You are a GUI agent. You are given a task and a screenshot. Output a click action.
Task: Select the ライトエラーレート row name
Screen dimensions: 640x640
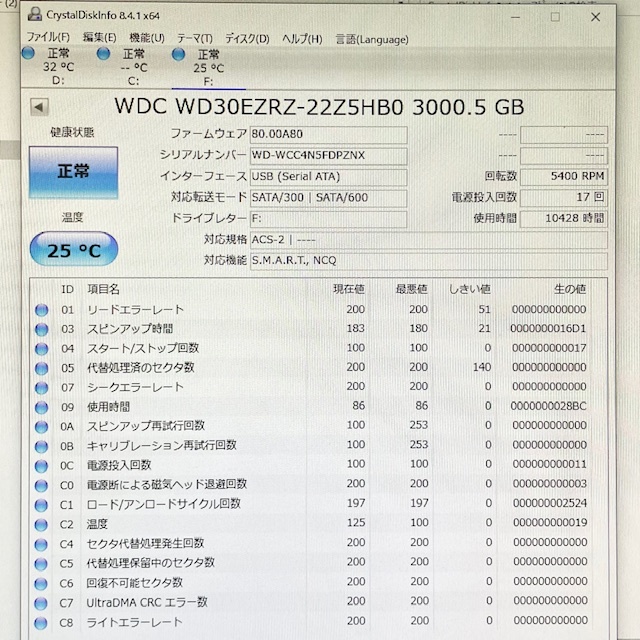[134, 622]
